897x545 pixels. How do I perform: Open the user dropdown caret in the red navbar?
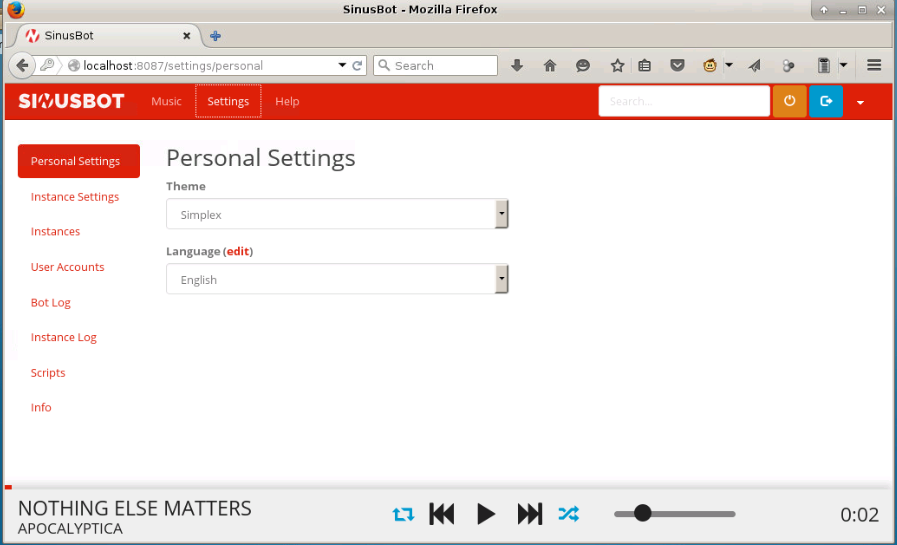(x=860, y=102)
